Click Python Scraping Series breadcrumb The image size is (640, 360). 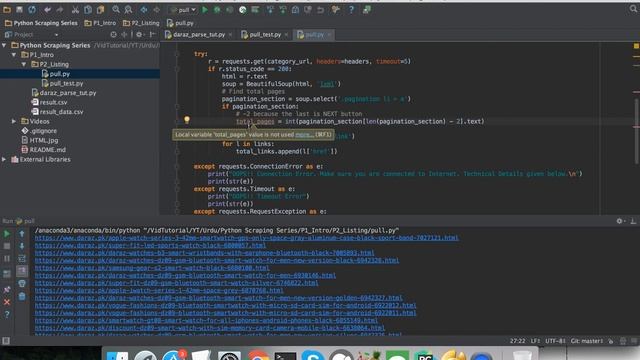coord(41,23)
